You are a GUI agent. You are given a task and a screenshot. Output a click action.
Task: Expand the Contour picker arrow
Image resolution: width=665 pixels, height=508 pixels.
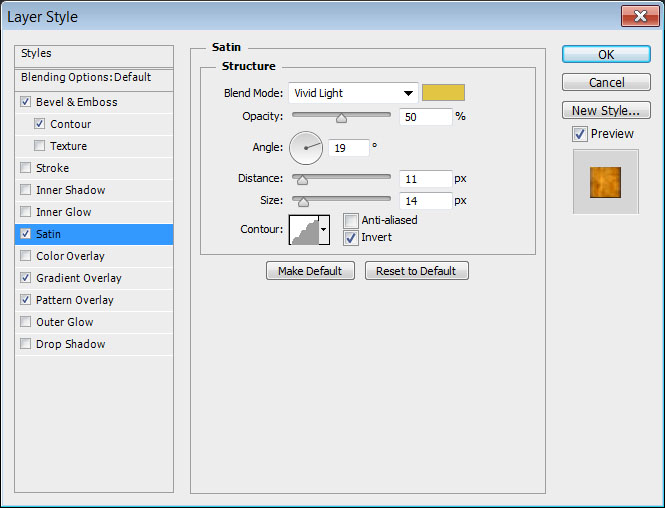coord(324,229)
